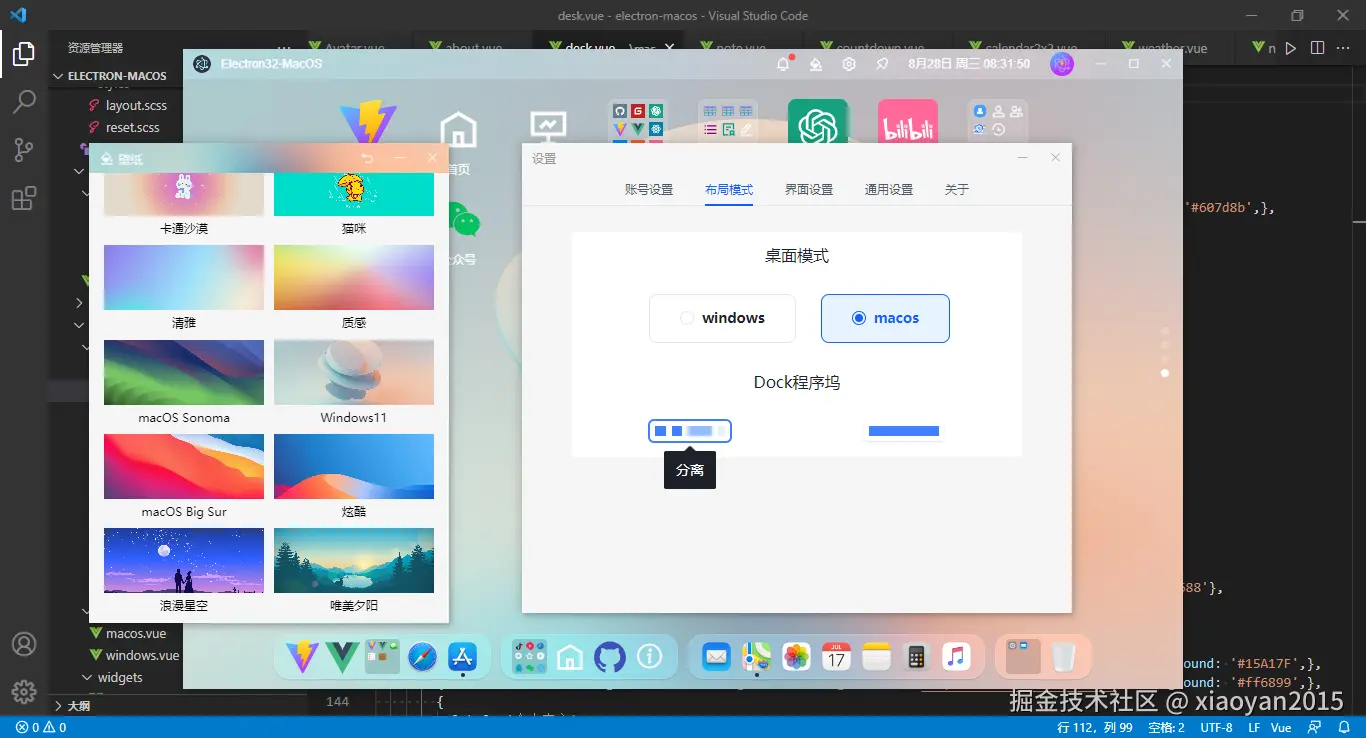The width and height of the screenshot is (1366, 738).
Task: Open the 通用设置 settings tab
Action: (x=888, y=188)
